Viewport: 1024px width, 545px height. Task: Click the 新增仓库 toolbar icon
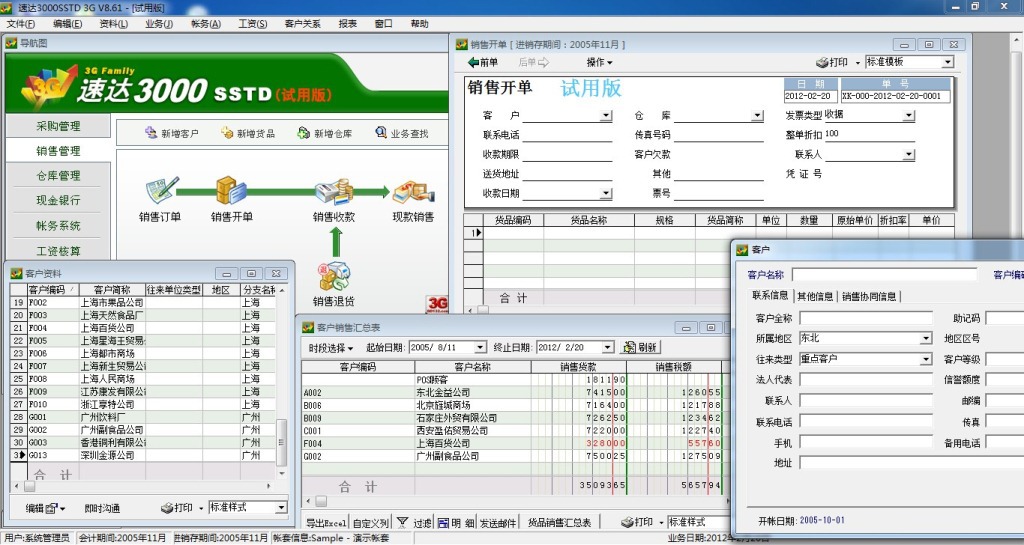pos(304,132)
